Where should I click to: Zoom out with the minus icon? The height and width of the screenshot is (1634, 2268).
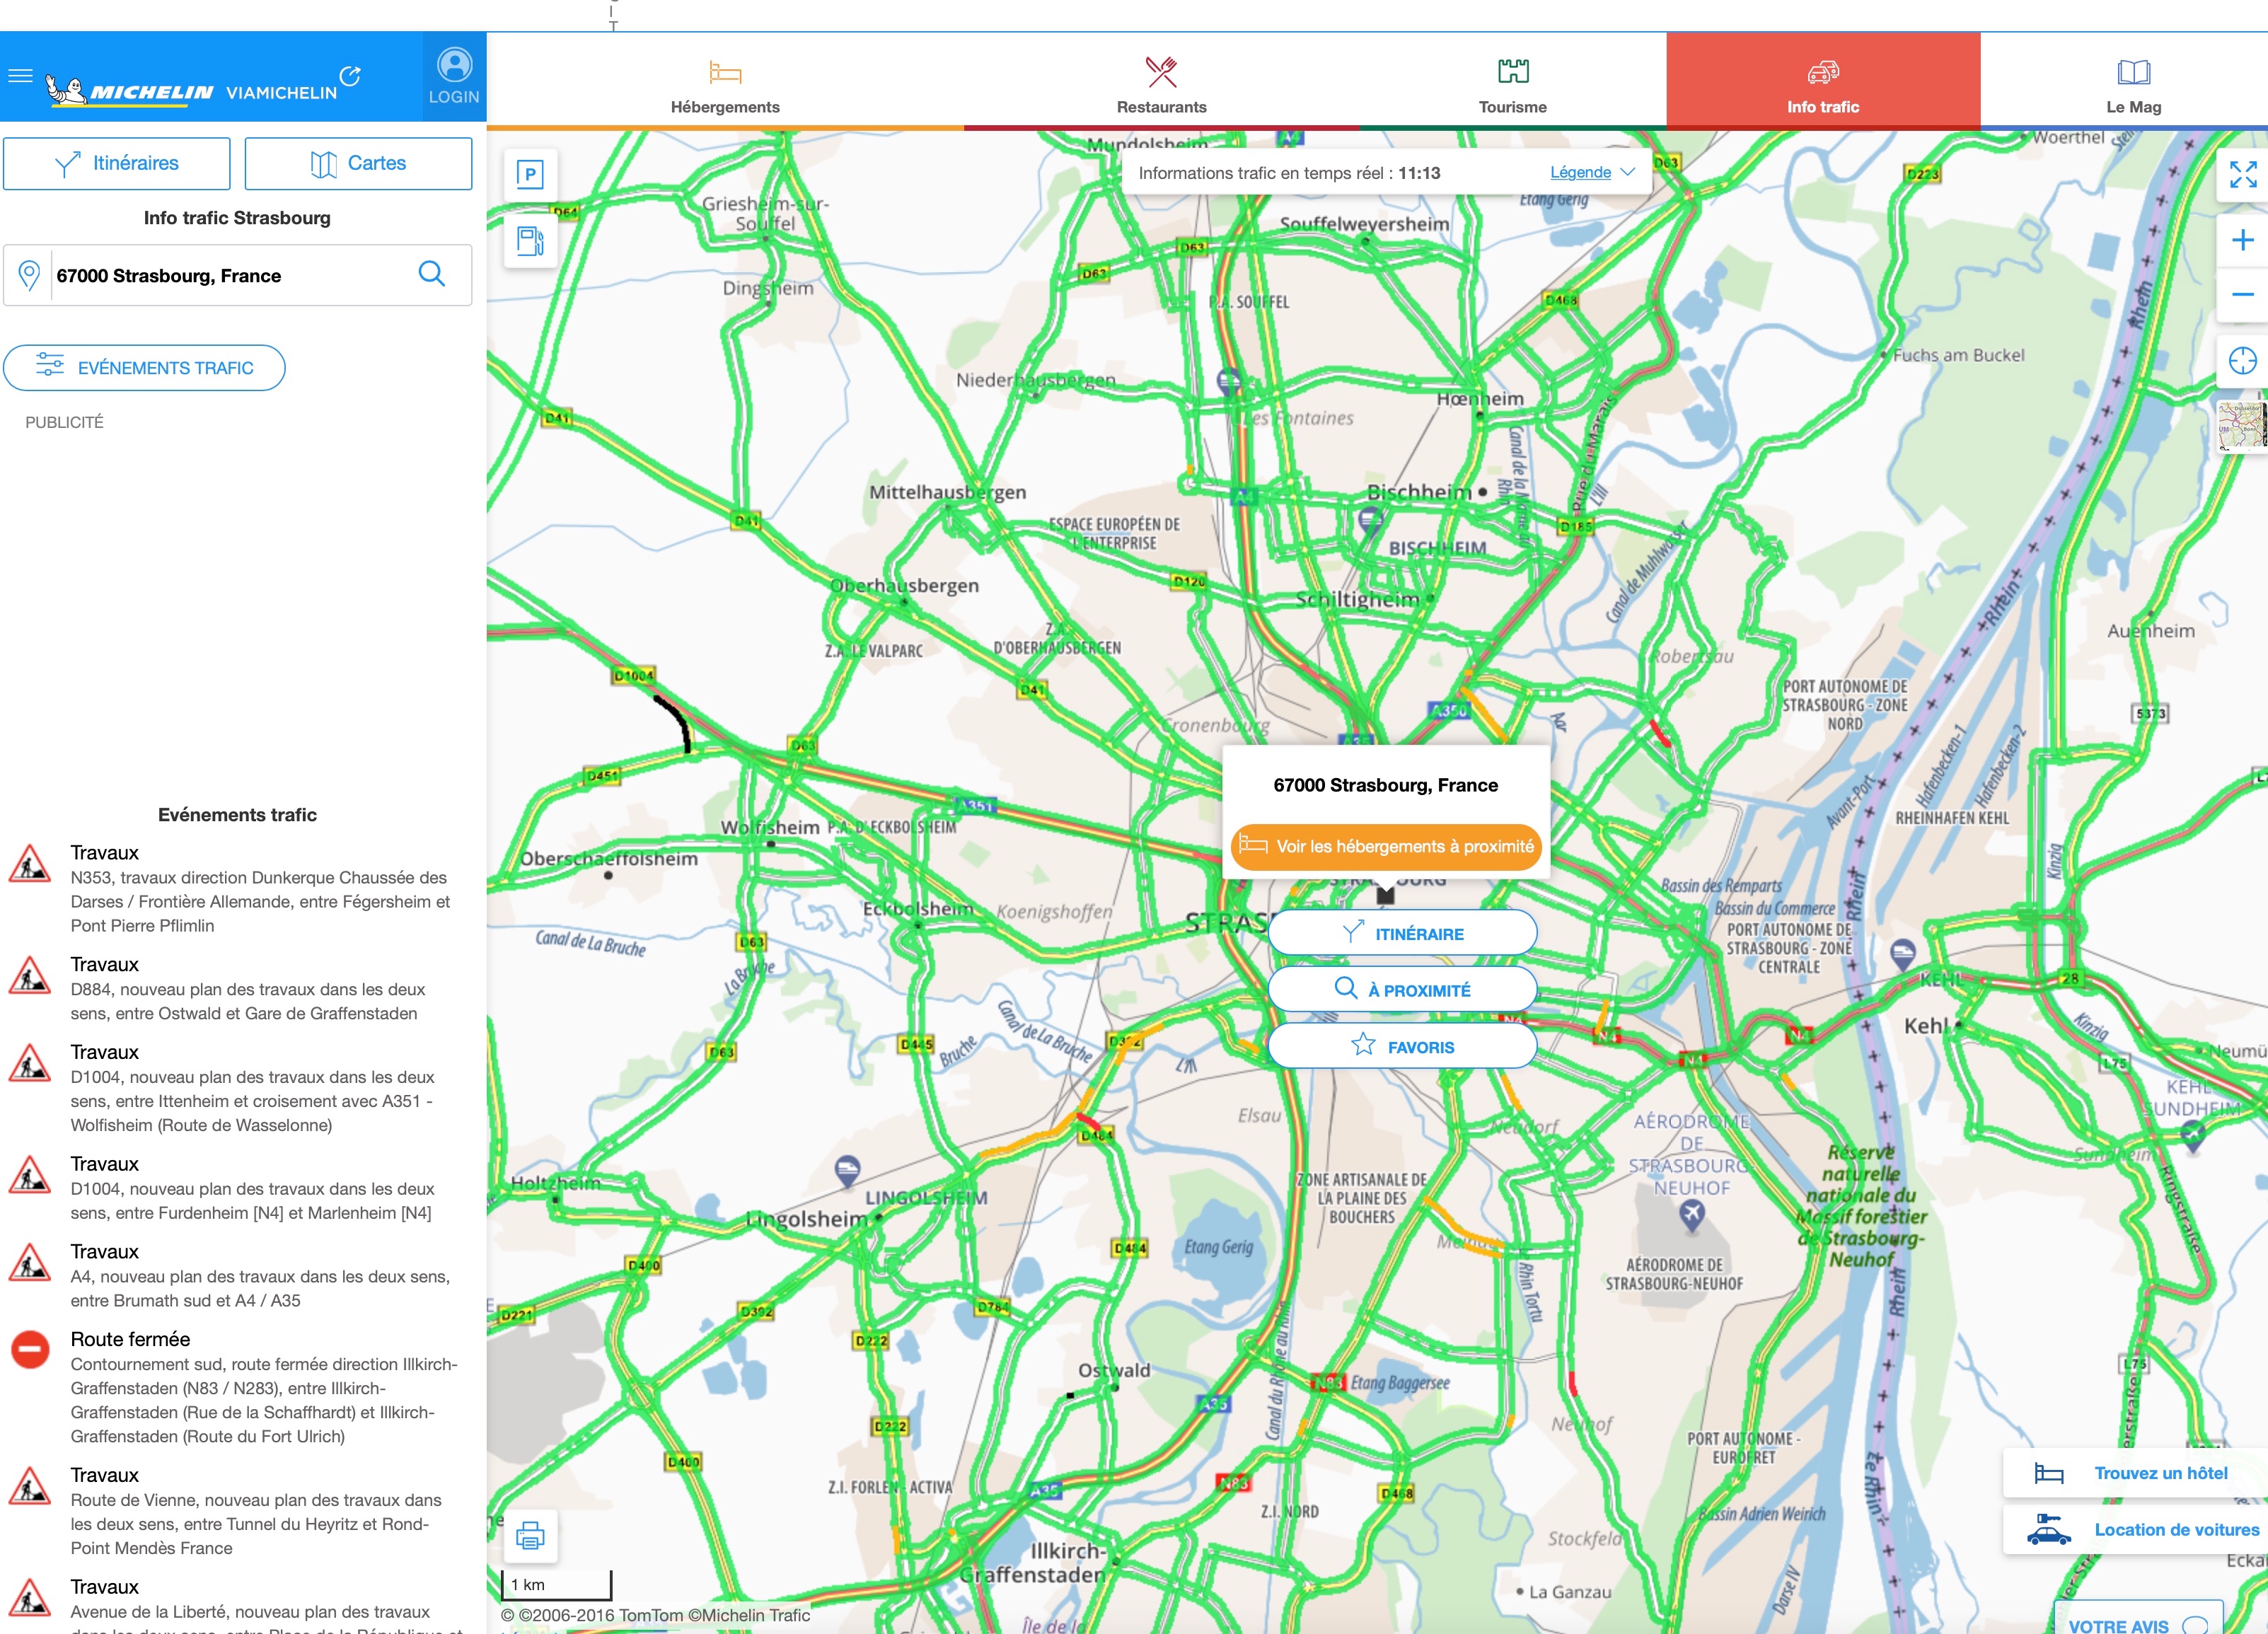point(2242,294)
